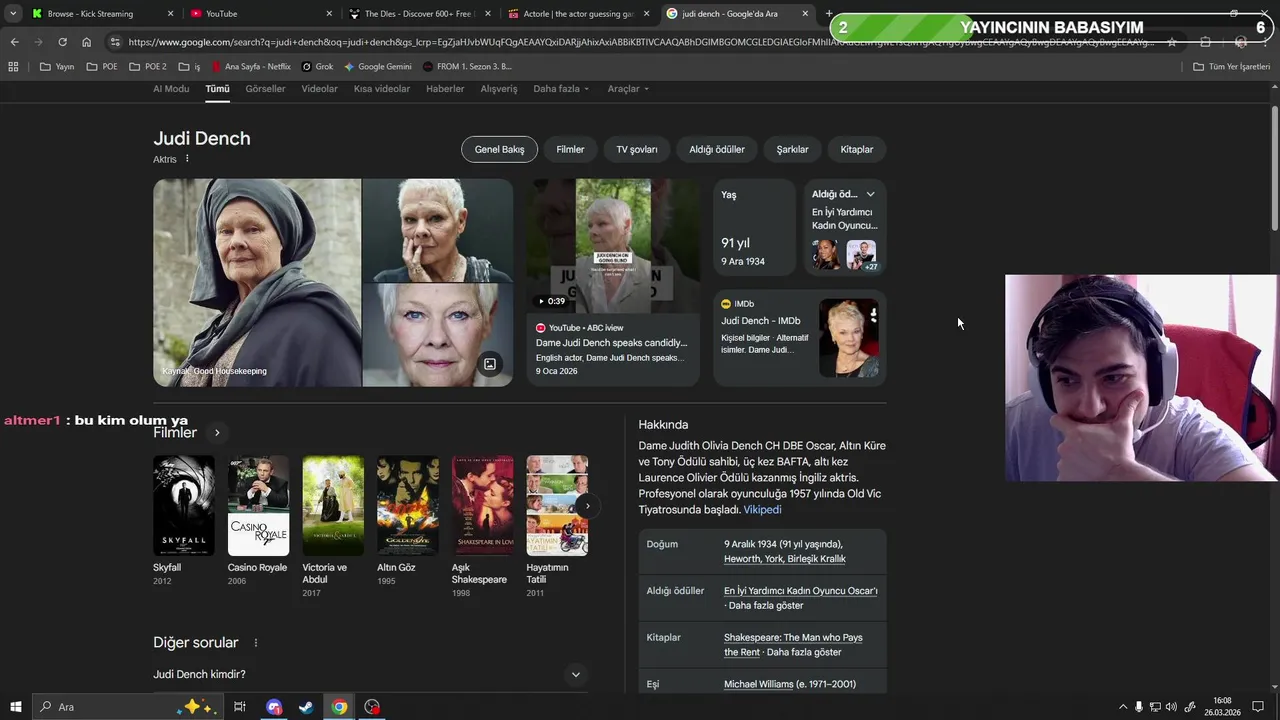Select the Kısa videolar search tab
The width and height of the screenshot is (1280, 720).
click(382, 89)
